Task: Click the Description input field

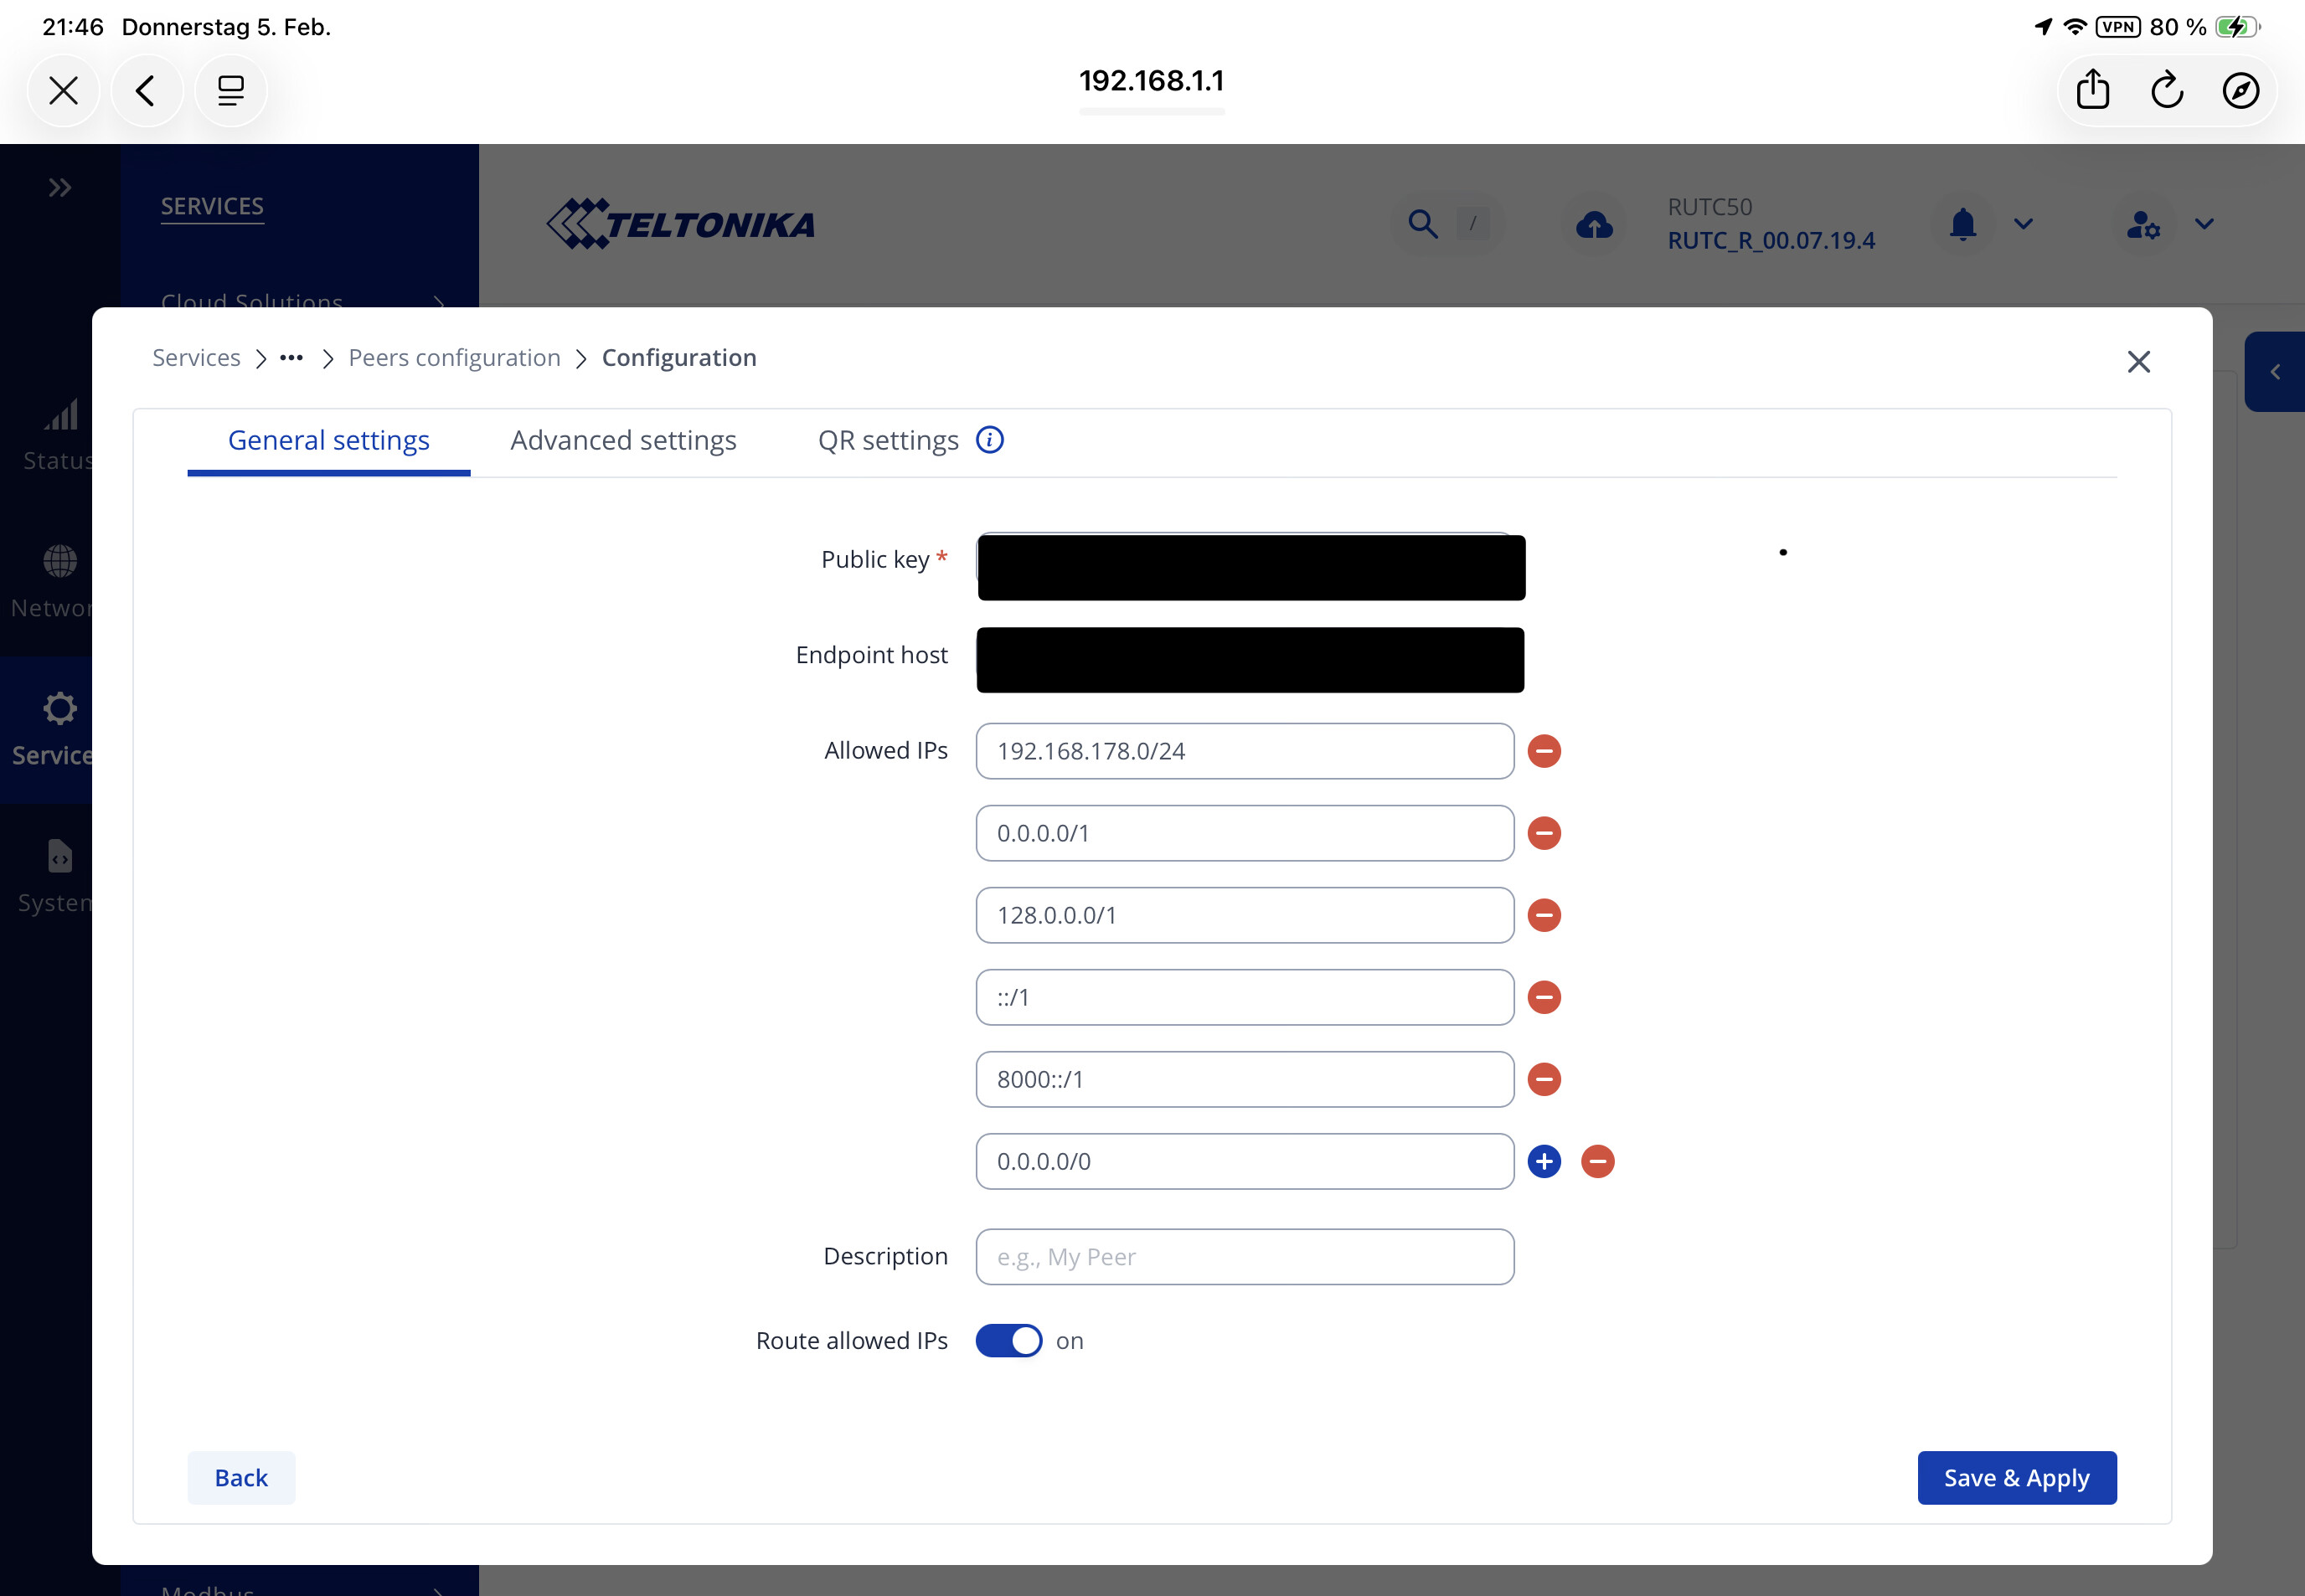Action: [1244, 1257]
